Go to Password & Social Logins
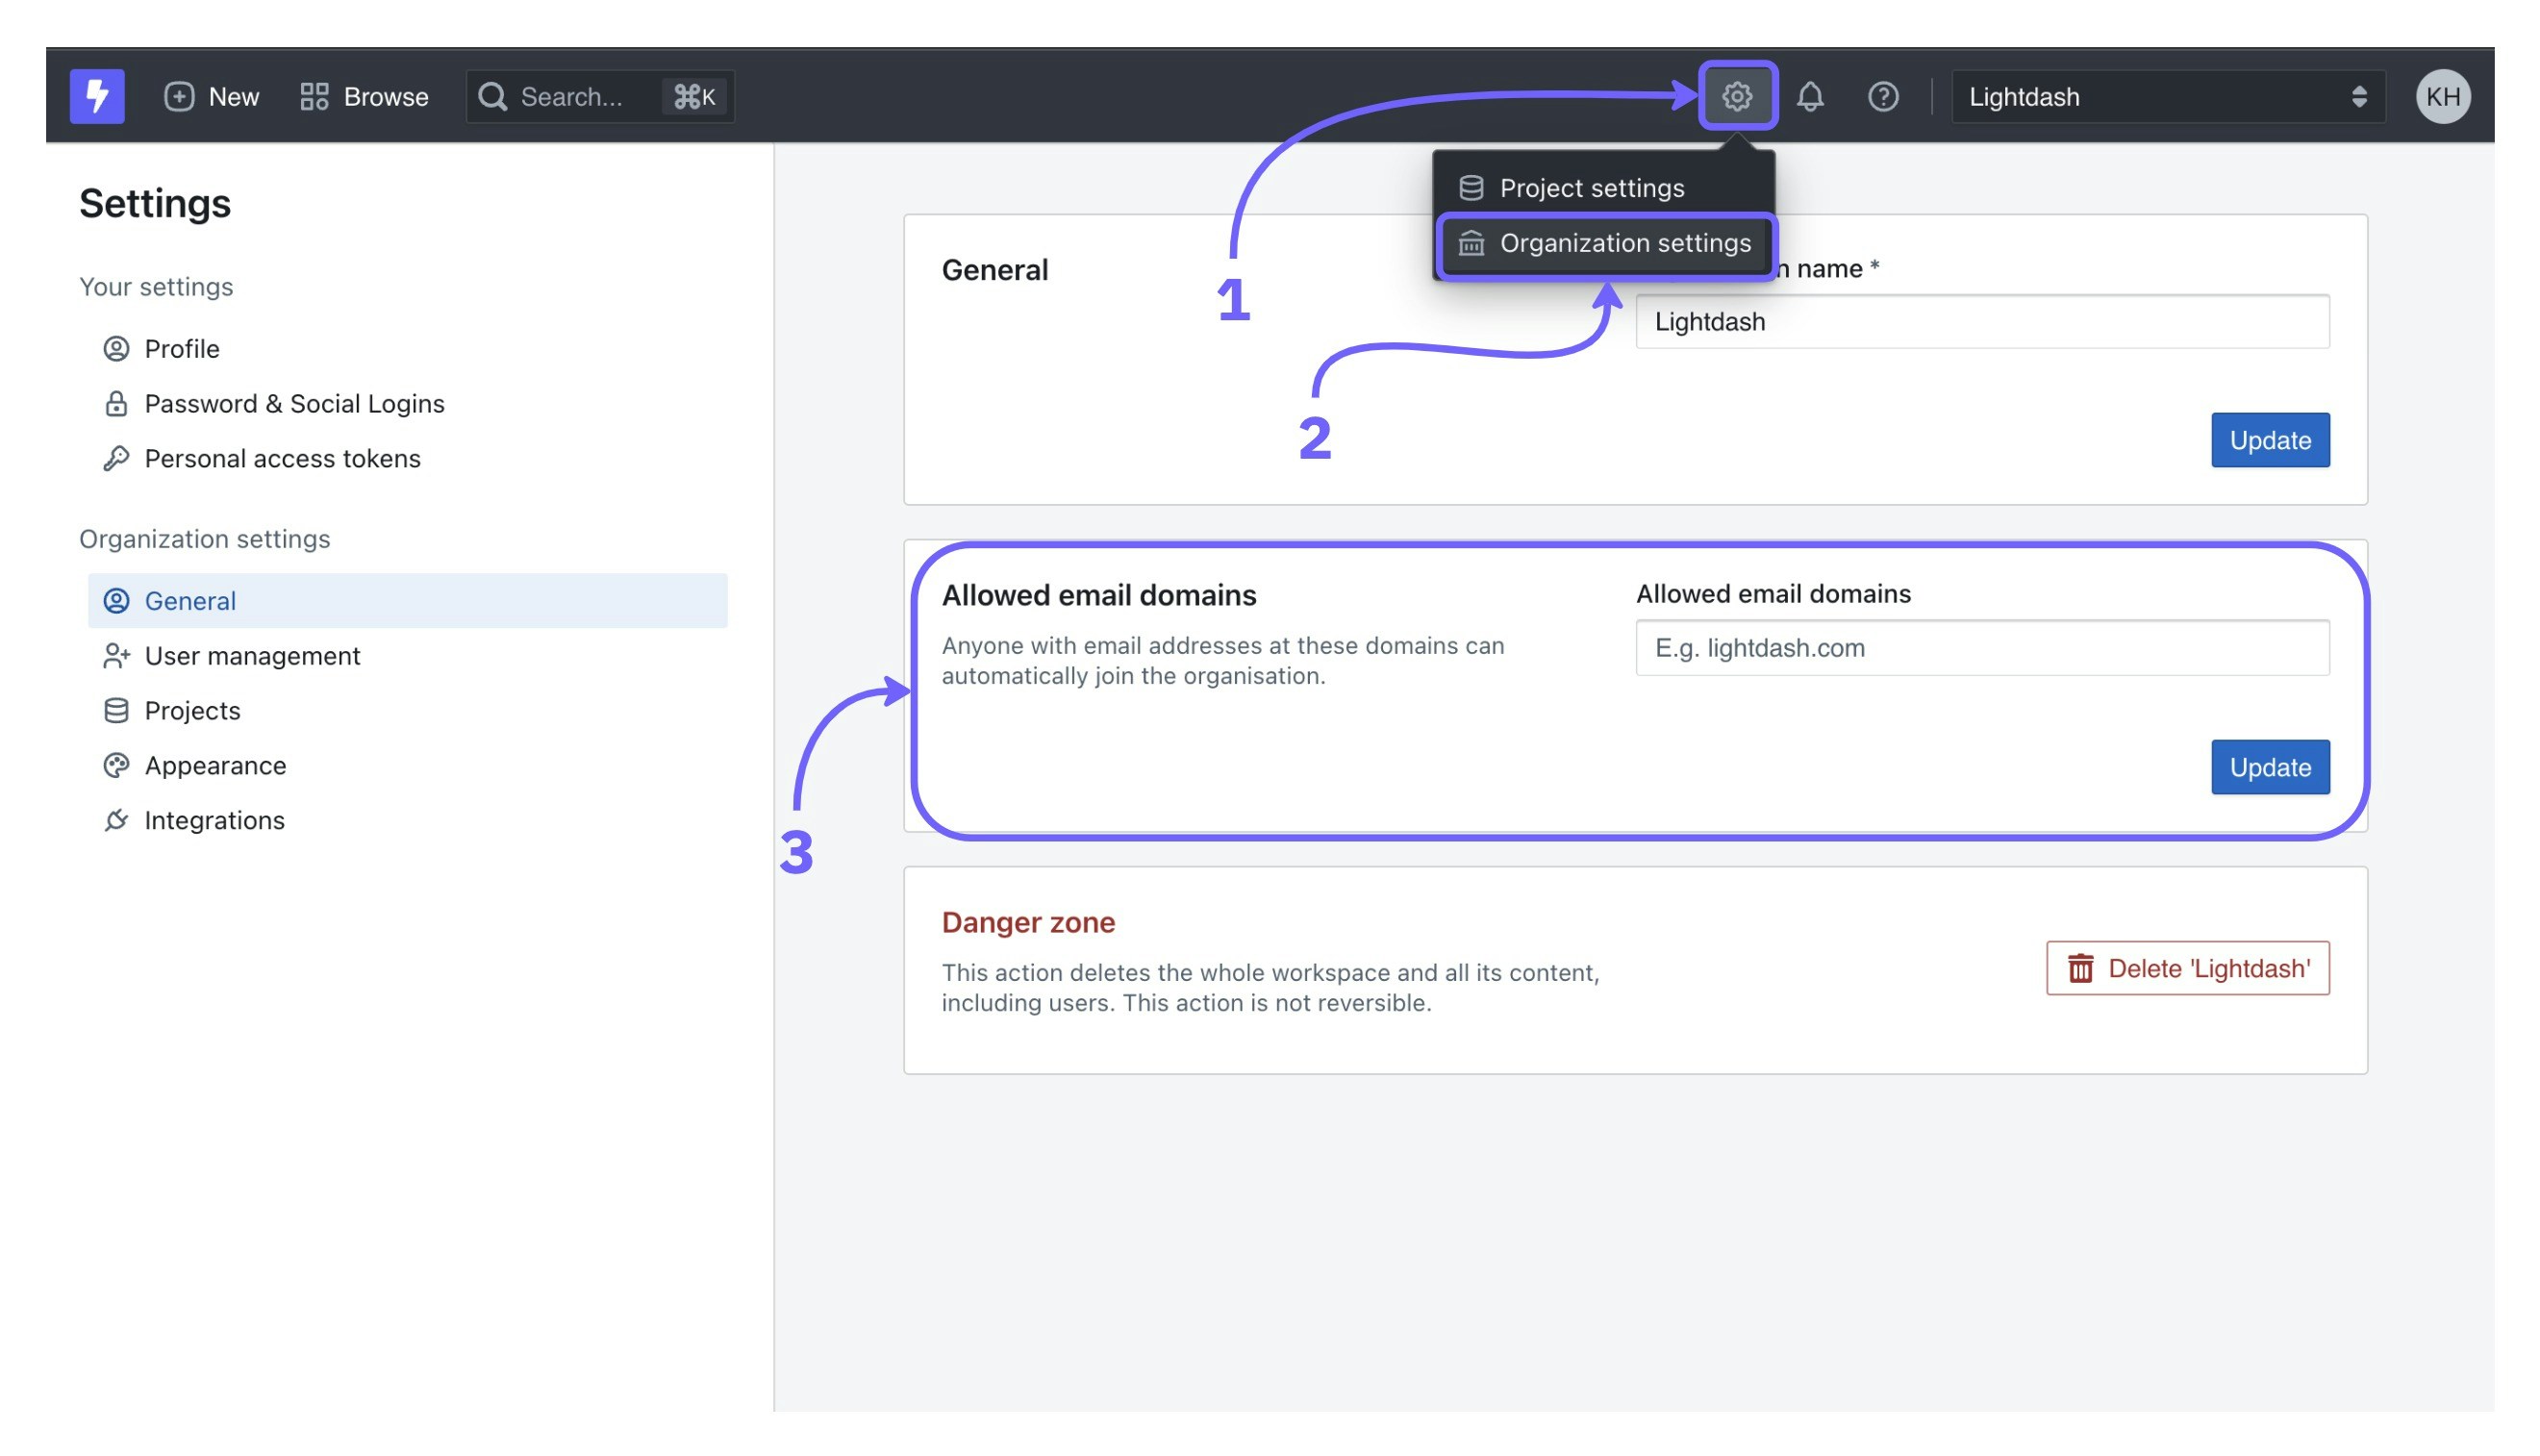 [x=294, y=404]
